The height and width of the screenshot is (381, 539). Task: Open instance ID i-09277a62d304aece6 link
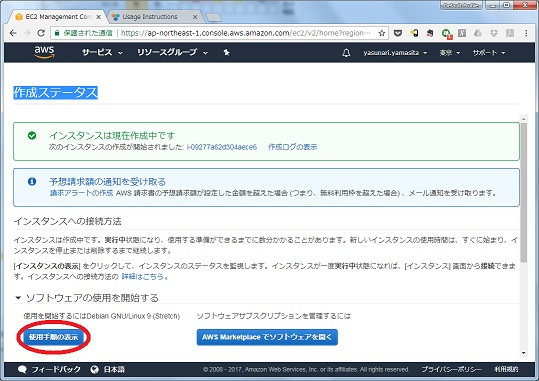click(x=222, y=147)
